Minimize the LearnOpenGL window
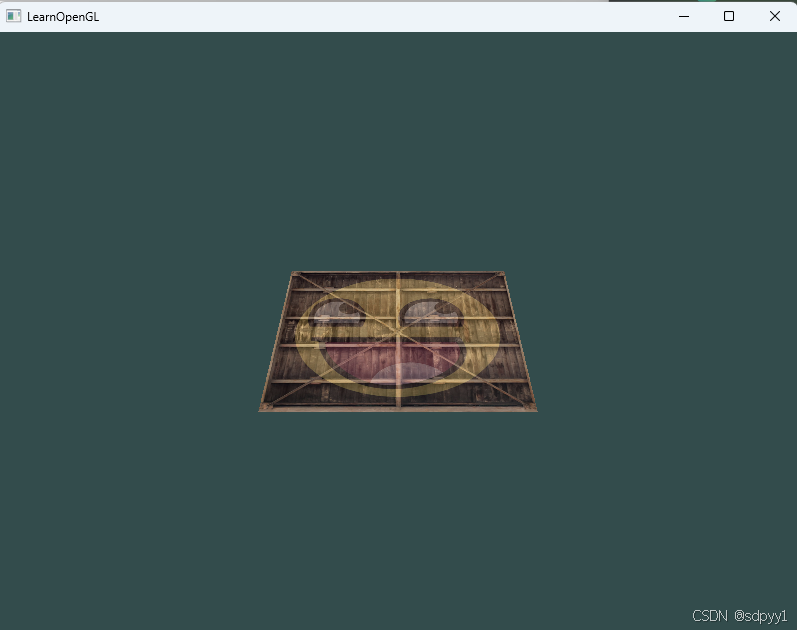This screenshot has width=797, height=630. [x=684, y=16]
